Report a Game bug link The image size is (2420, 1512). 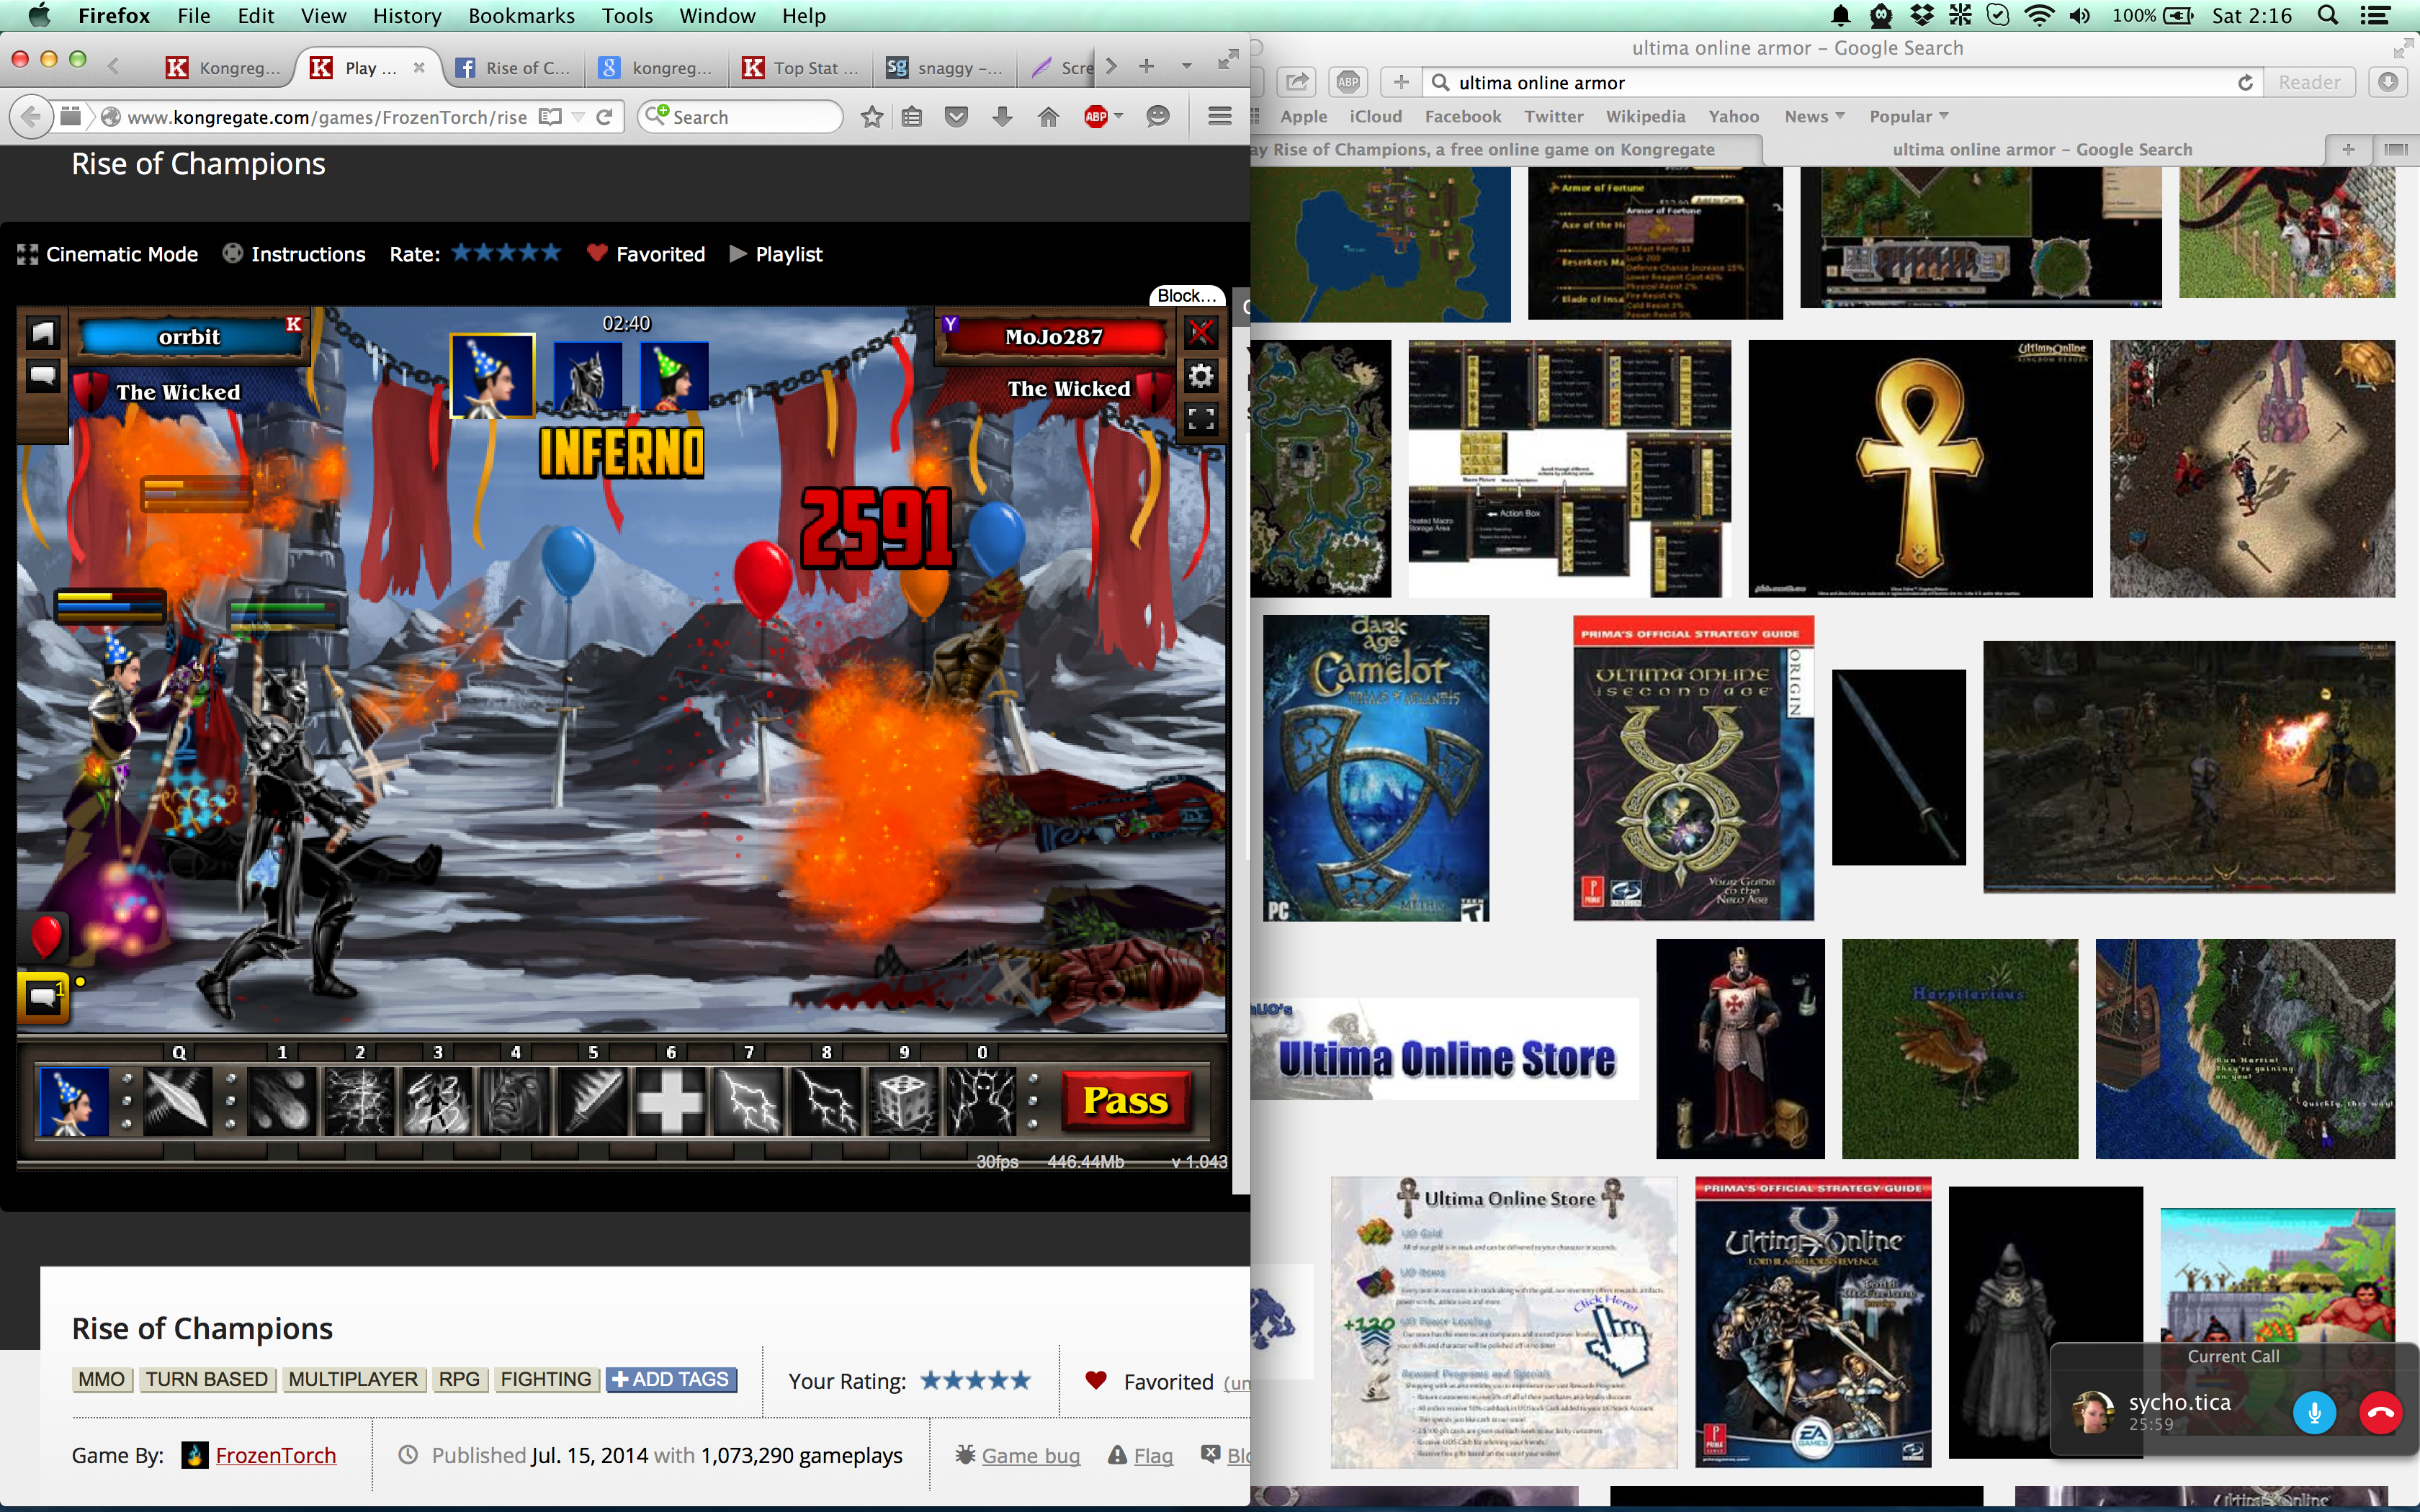[1030, 1455]
